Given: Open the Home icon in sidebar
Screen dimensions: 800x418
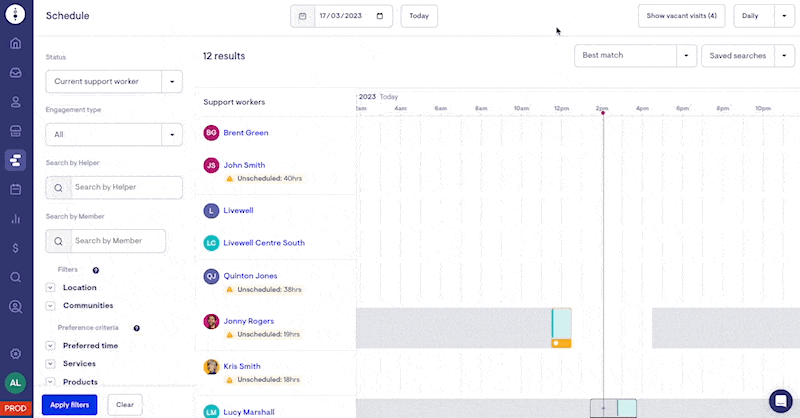Looking at the screenshot, I should pos(15,44).
